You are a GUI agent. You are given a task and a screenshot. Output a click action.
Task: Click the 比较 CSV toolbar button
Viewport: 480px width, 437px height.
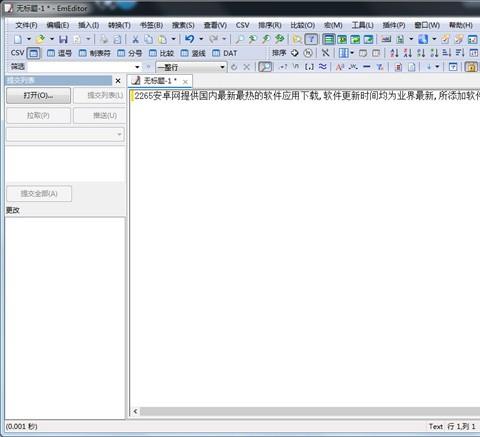point(162,53)
